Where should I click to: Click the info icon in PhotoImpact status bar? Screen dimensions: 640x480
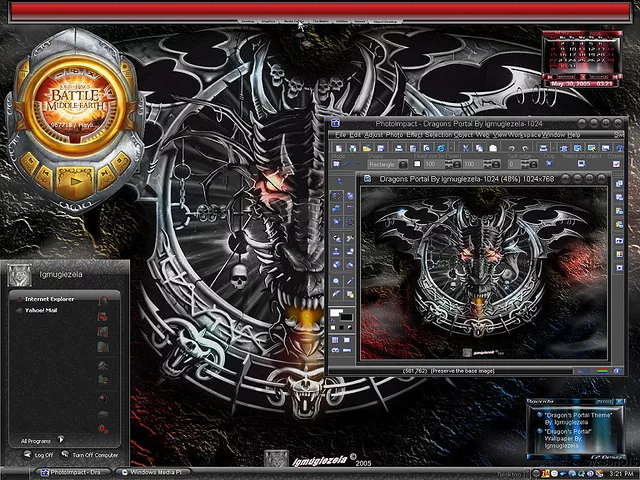coord(617,371)
